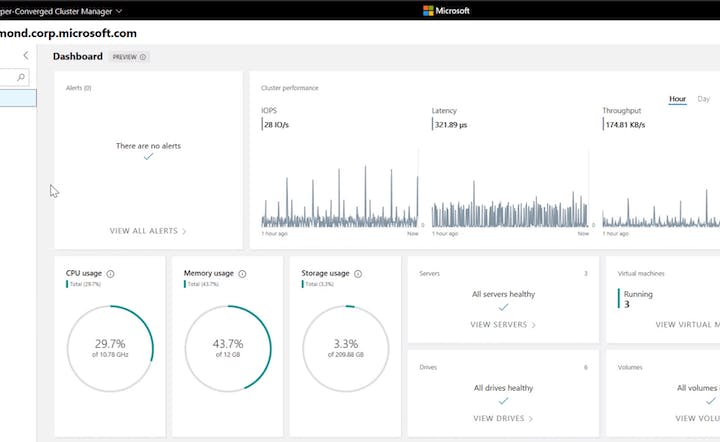Open the Storage usage info icon
This screenshot has width=720, height=442.
coord(358,274)
